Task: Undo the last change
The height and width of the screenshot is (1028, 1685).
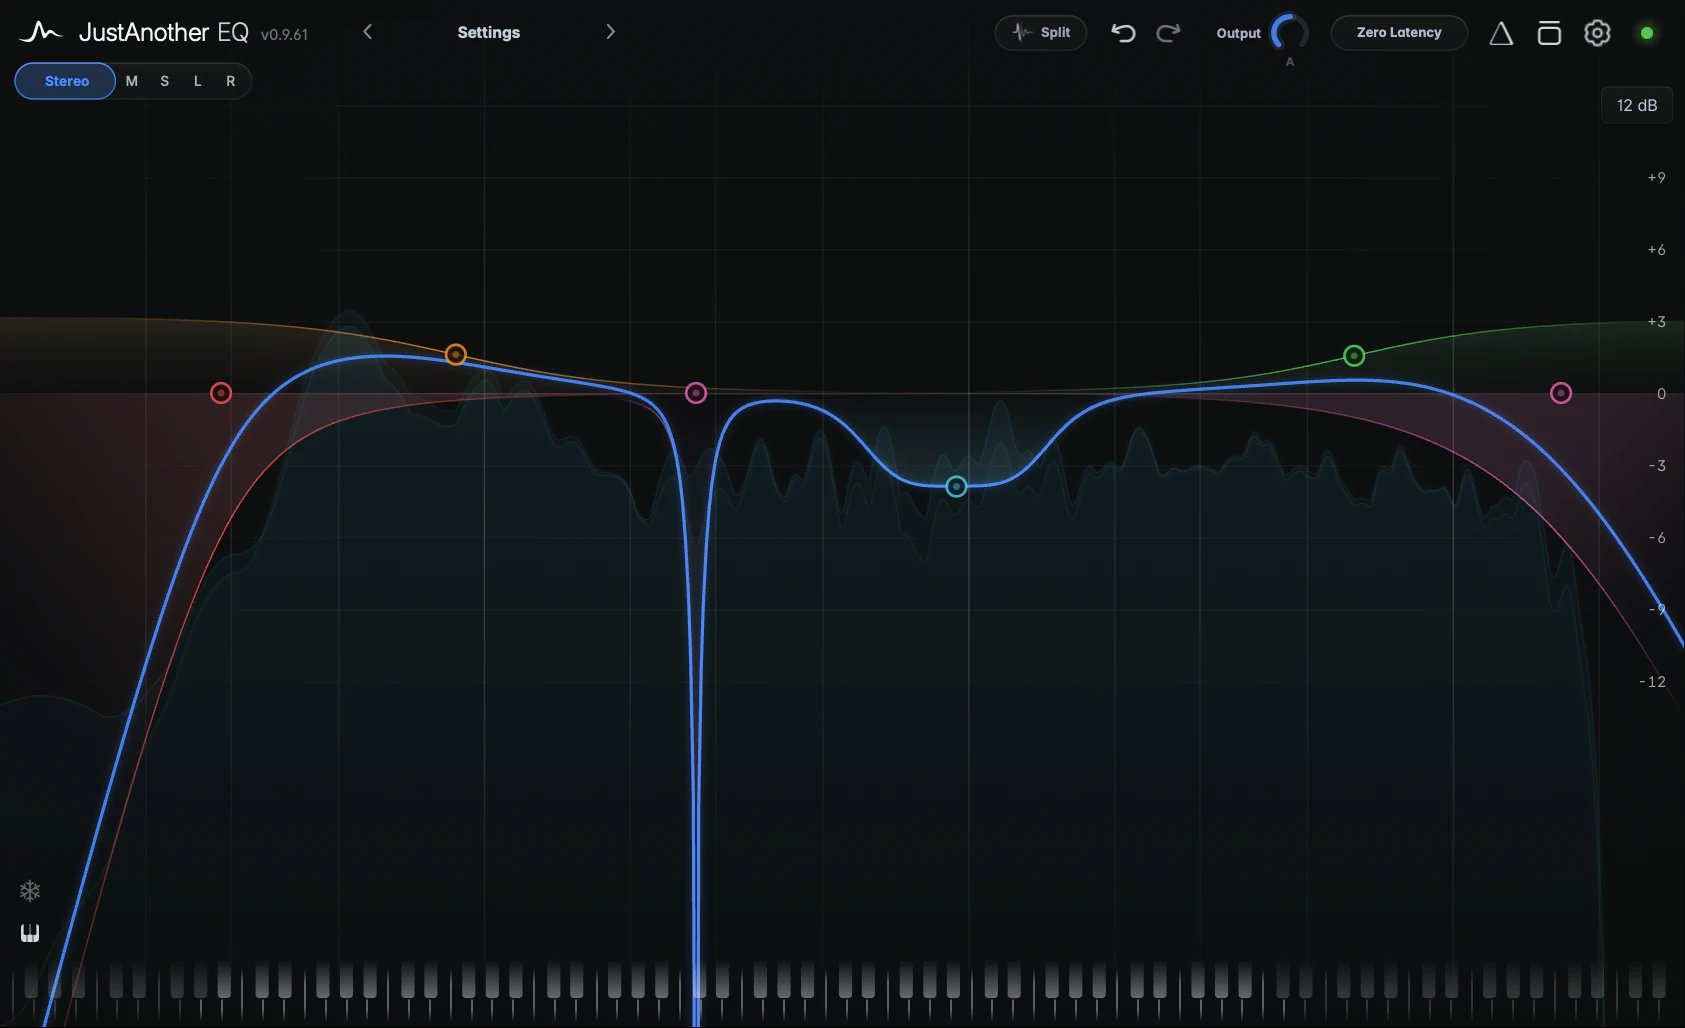Action: (x=1123, y=33)
